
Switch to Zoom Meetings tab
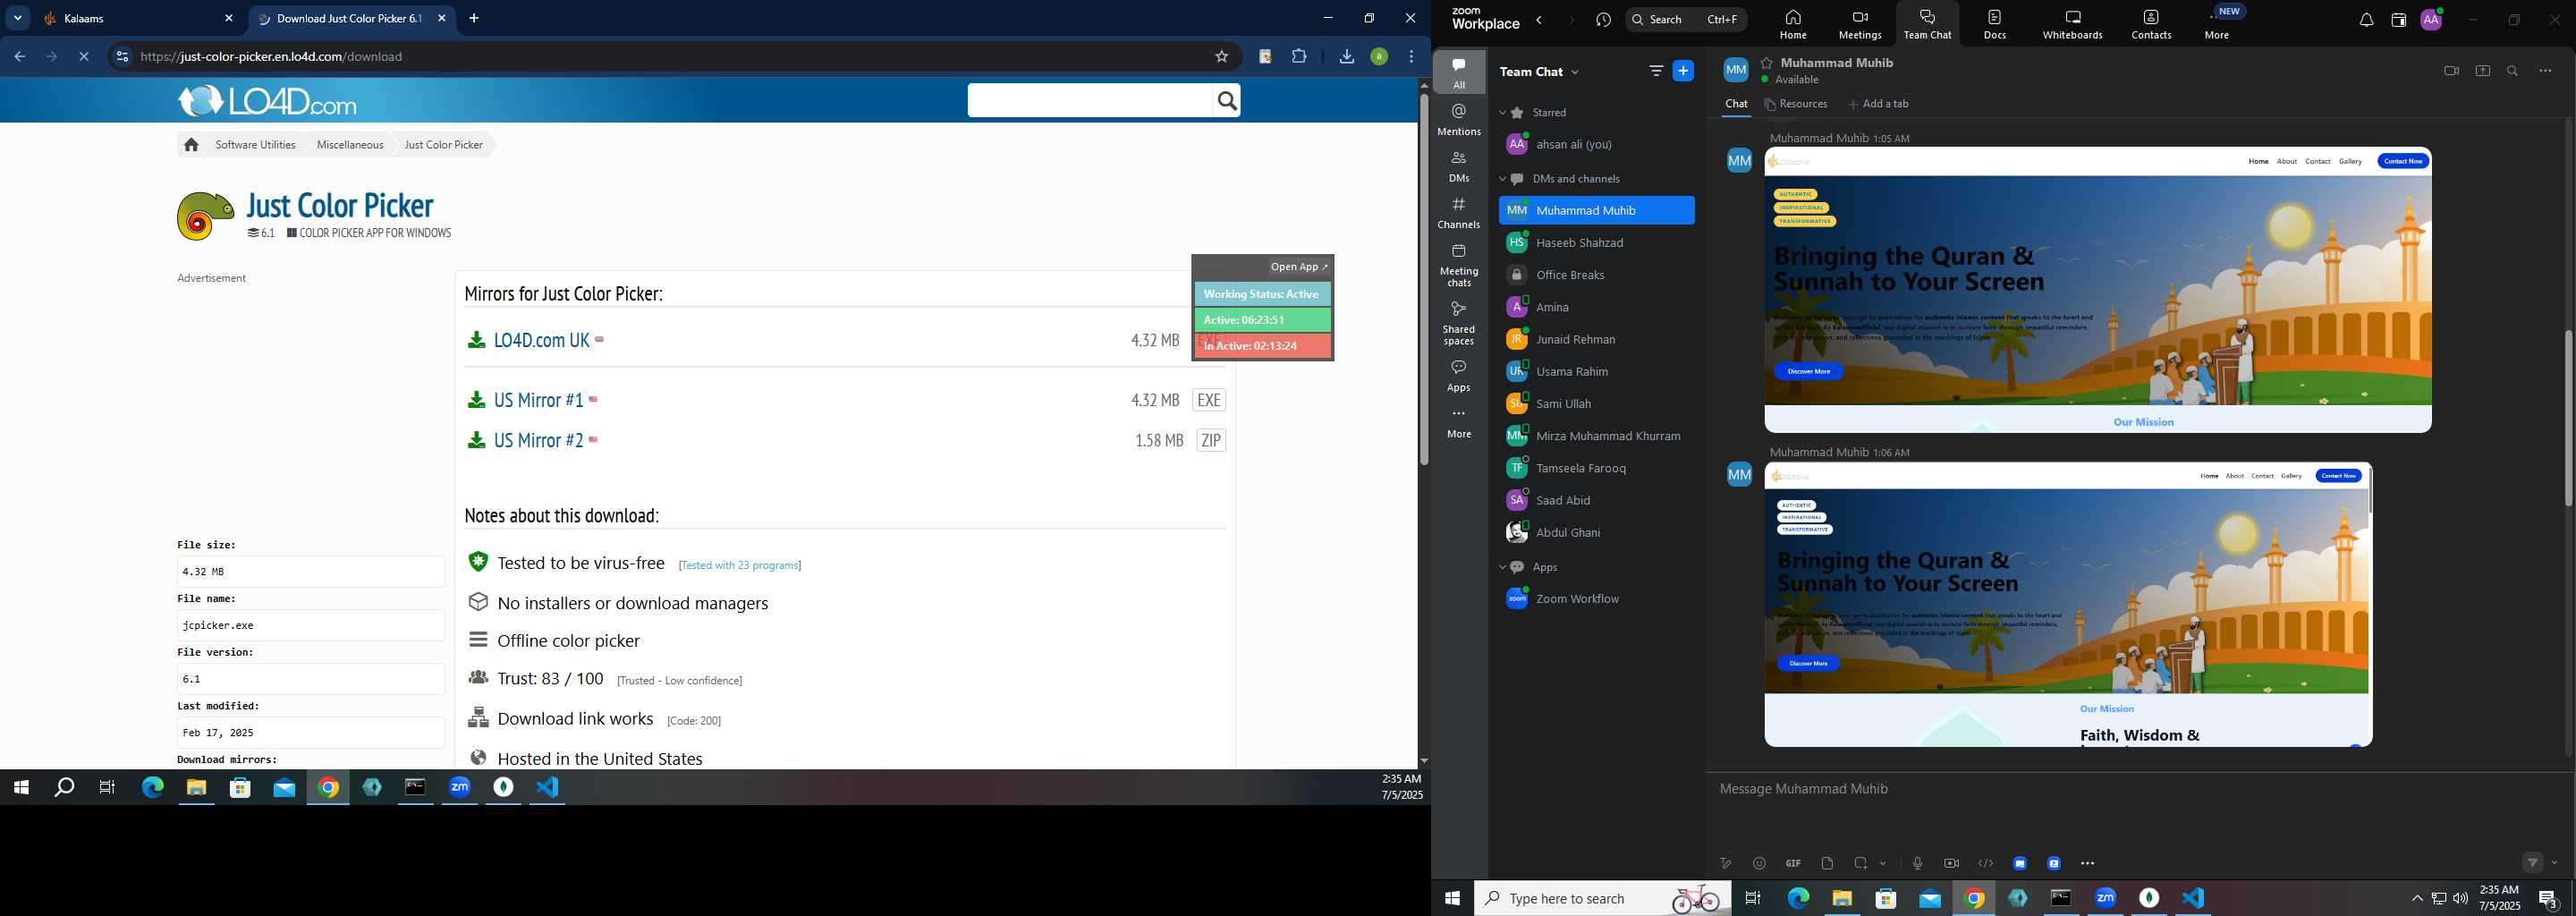coord(1860,24)
